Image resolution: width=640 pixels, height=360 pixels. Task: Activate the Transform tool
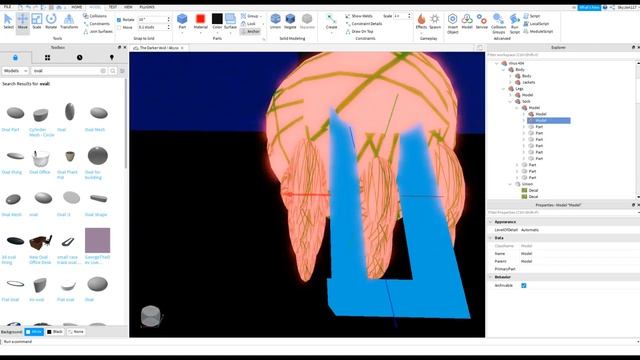coord(69,21)
